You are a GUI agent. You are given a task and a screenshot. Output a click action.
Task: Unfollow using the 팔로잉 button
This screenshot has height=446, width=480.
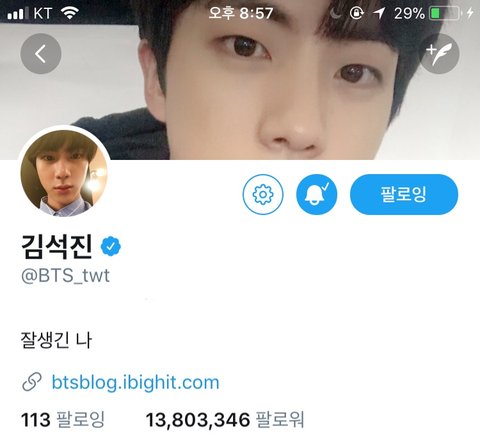click(404, 194)
